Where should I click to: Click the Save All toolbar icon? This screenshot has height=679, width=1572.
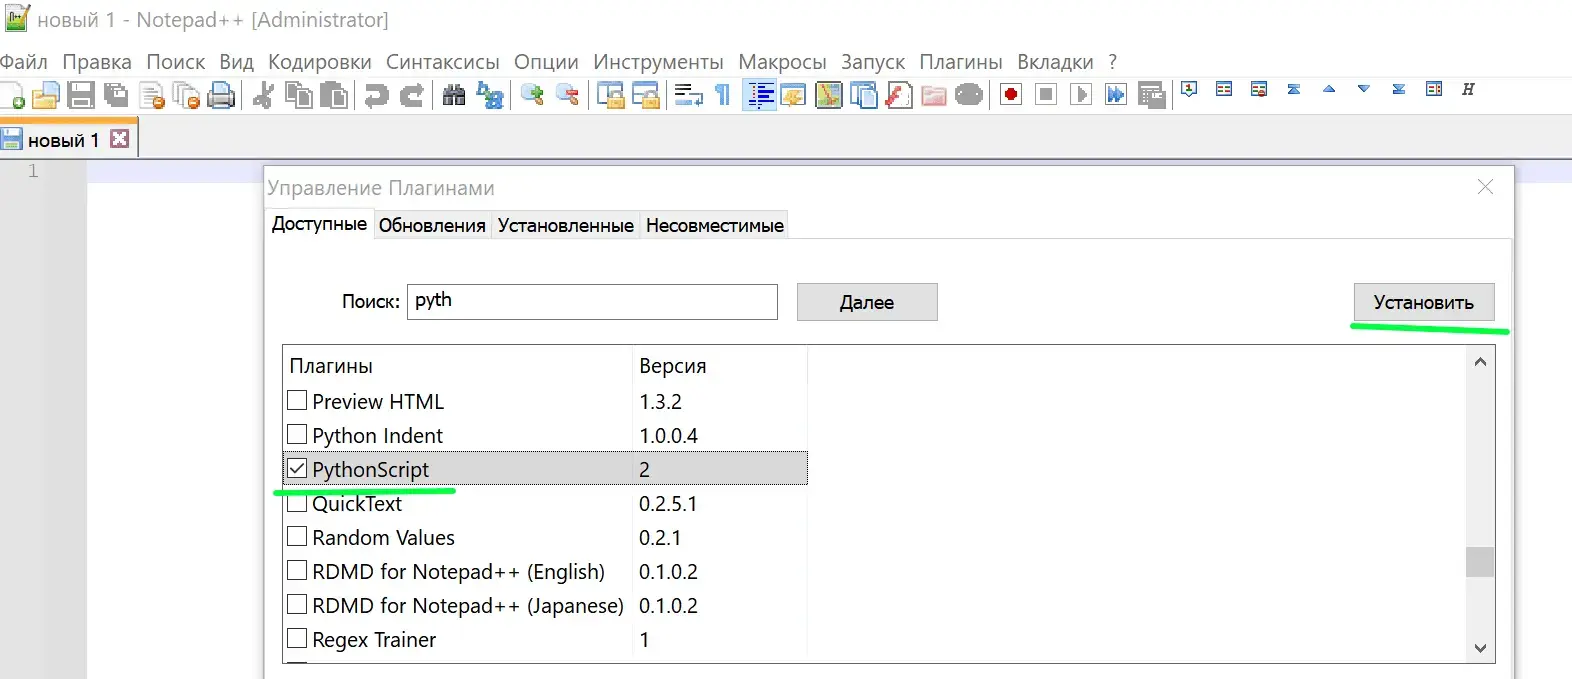tap(116, 95)
